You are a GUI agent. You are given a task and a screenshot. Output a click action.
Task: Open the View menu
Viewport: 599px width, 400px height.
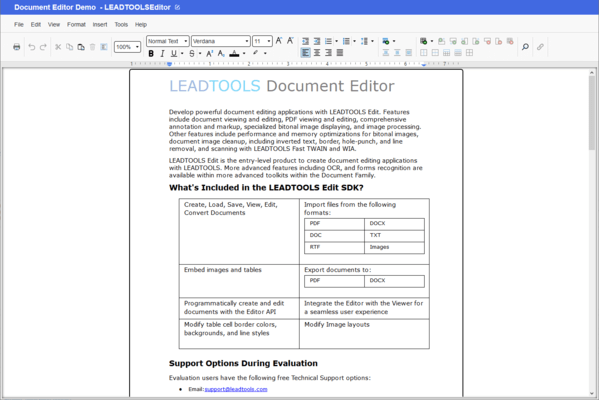[54, 24]
